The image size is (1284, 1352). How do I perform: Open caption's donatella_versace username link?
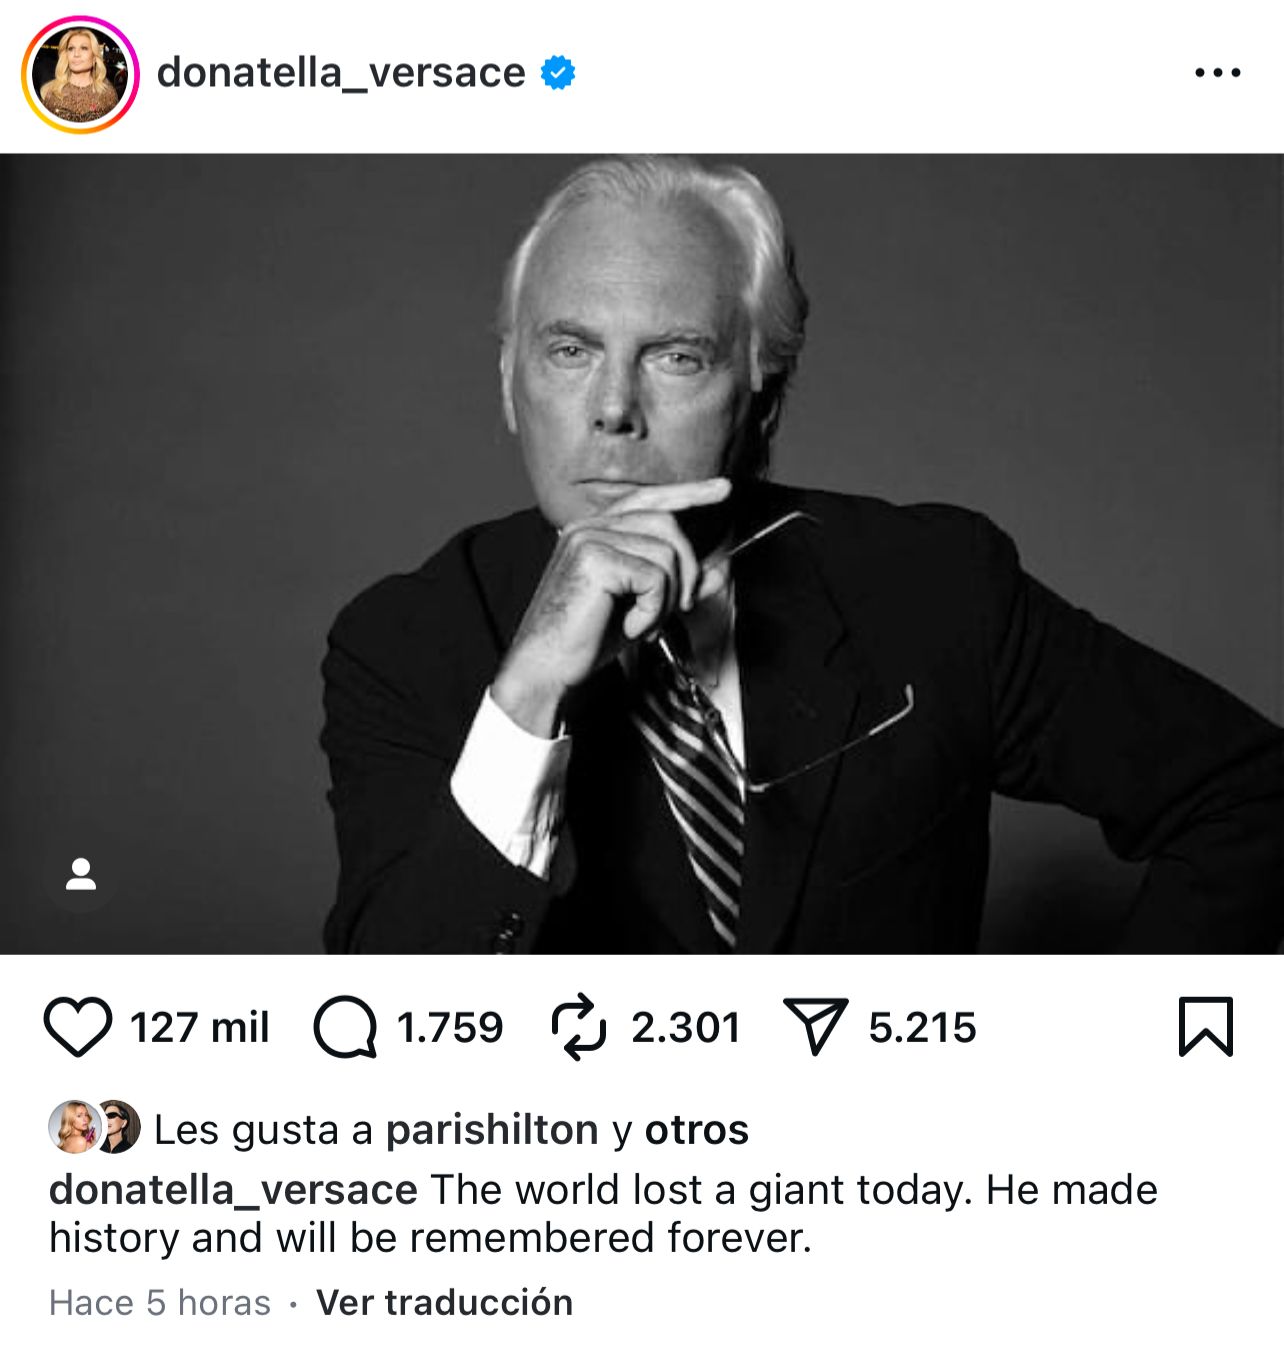(x=233, y=1190)
